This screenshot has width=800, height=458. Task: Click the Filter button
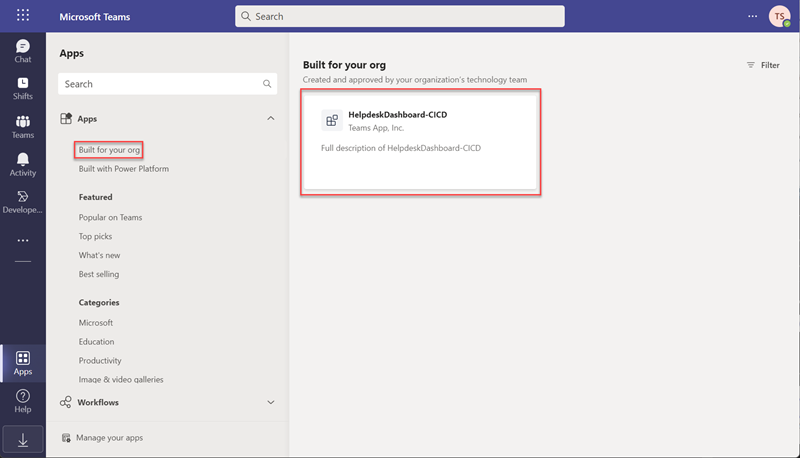coord(763,65)
